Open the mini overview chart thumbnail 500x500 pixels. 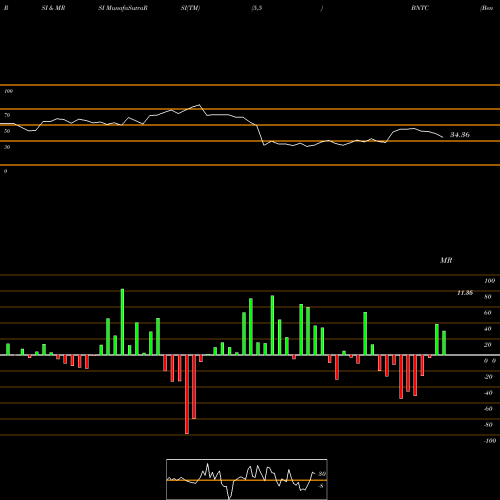click(x=247, y=479)
